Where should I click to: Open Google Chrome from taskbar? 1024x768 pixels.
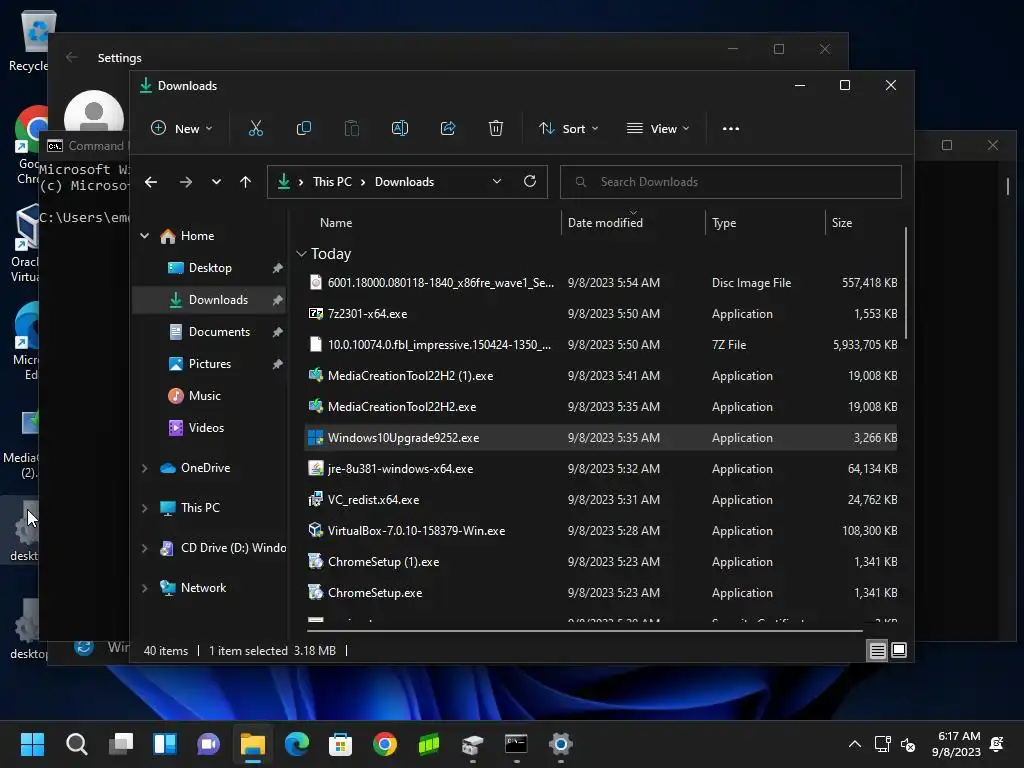385,744
